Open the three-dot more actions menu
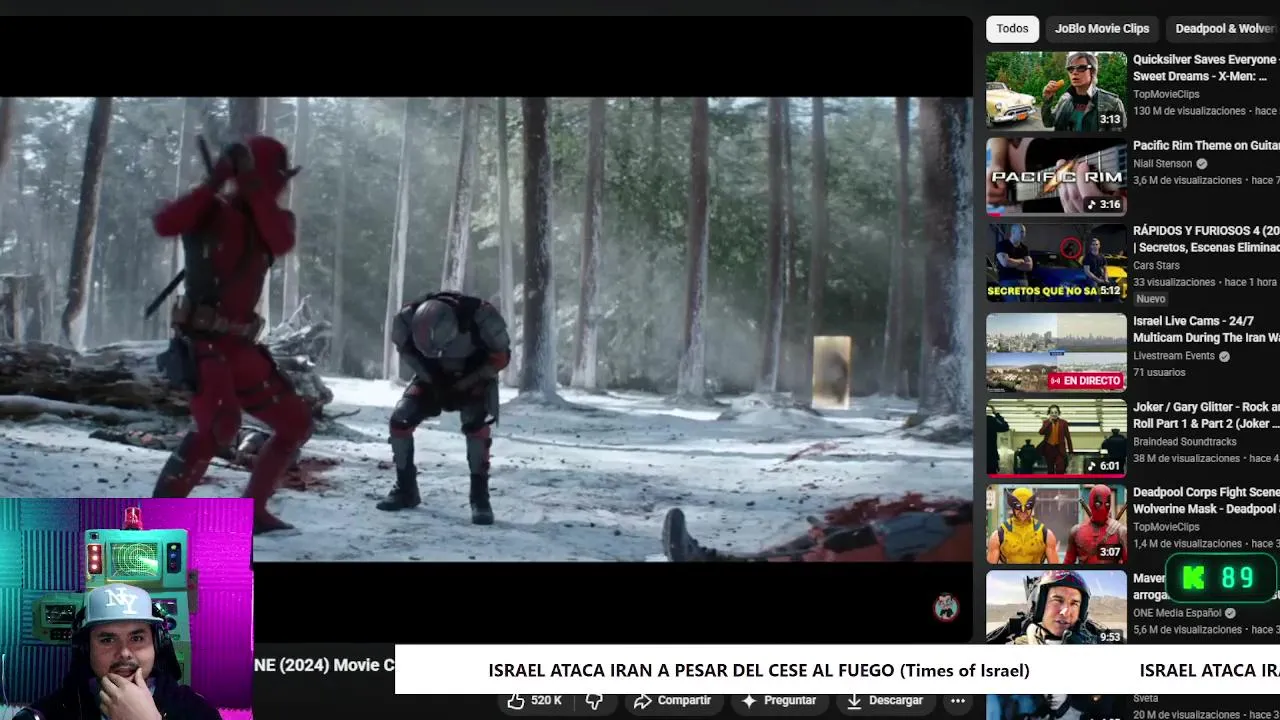Screen dimensions: 1280x720 click(957, 701)
